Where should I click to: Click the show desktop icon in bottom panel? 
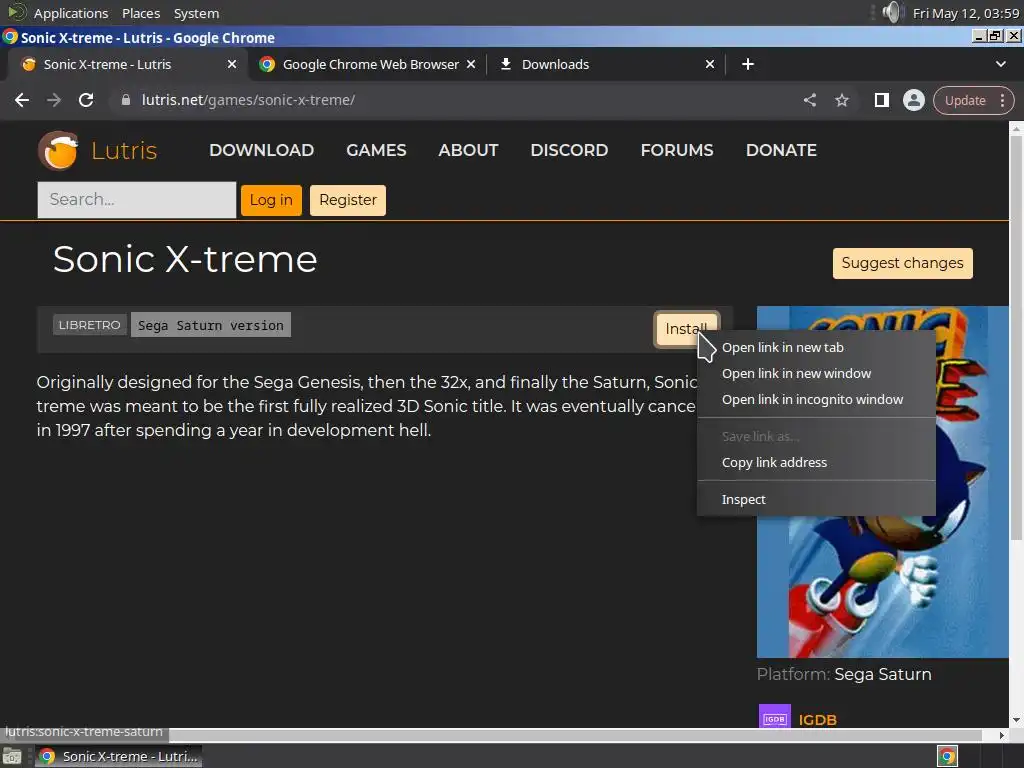pos(12,756)
